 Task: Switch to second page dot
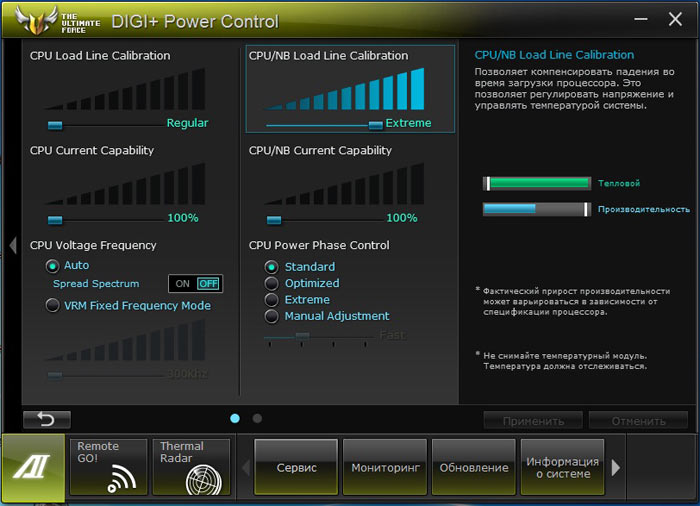click(257, 418)
